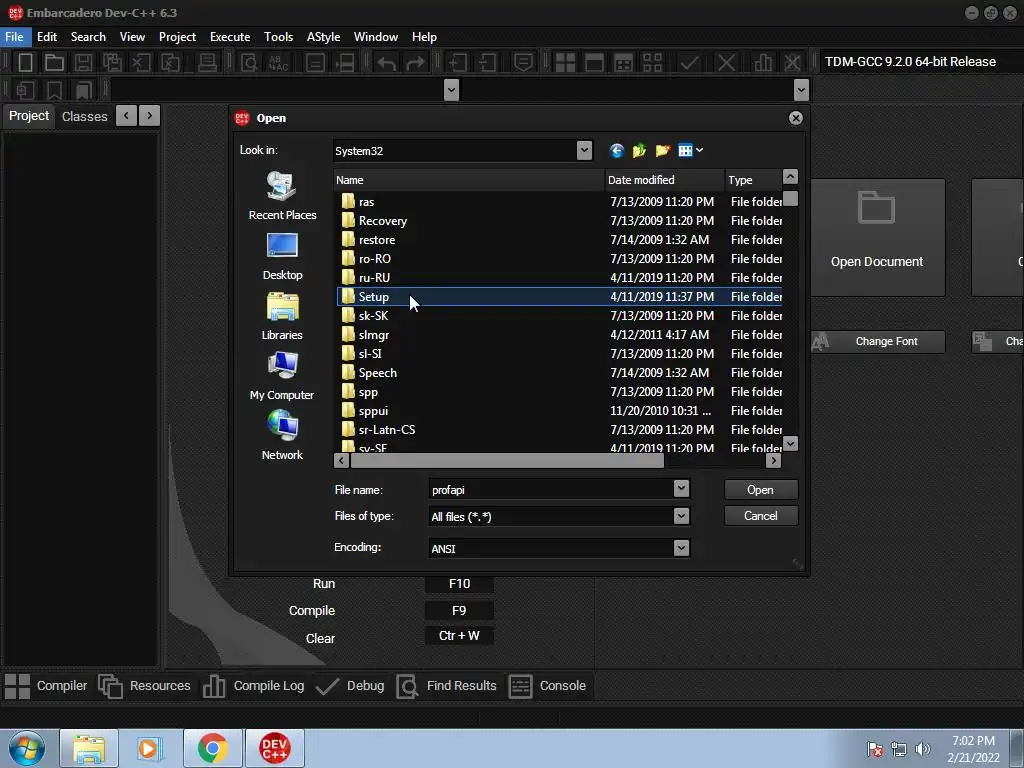Switch to the Classes tab
This screenshot has width=1024, height=768.
pyautogui.click(x=84, y=116)
